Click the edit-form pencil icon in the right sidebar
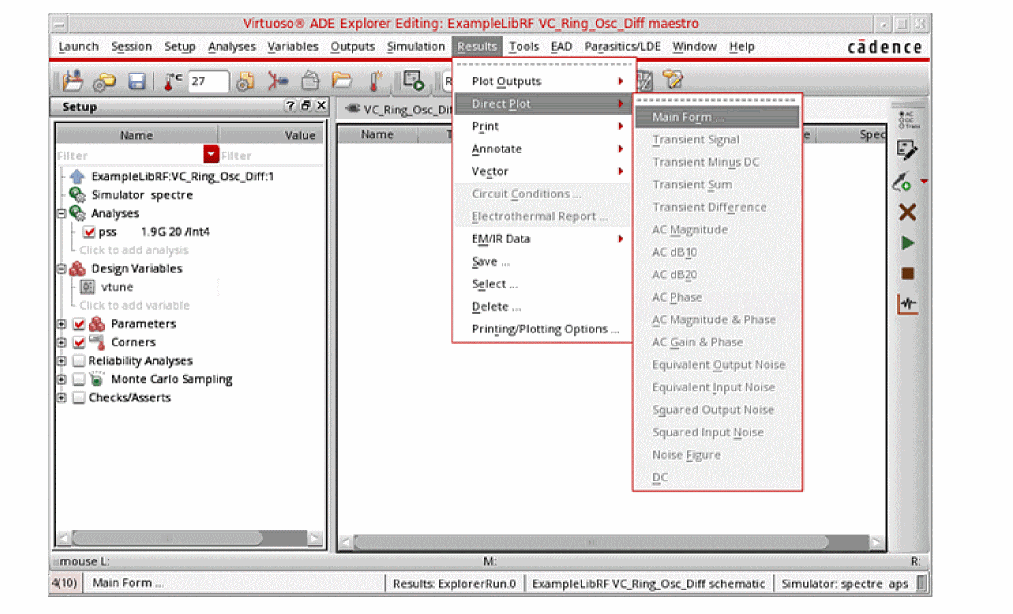The height and width of the screenshot is (614, 1013). [906, 151]
